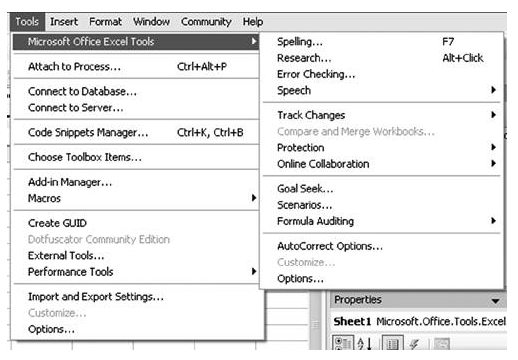518x360 pixels.
Task: Click the panel splitter grip beside Properties
Action: click(315, 324)
